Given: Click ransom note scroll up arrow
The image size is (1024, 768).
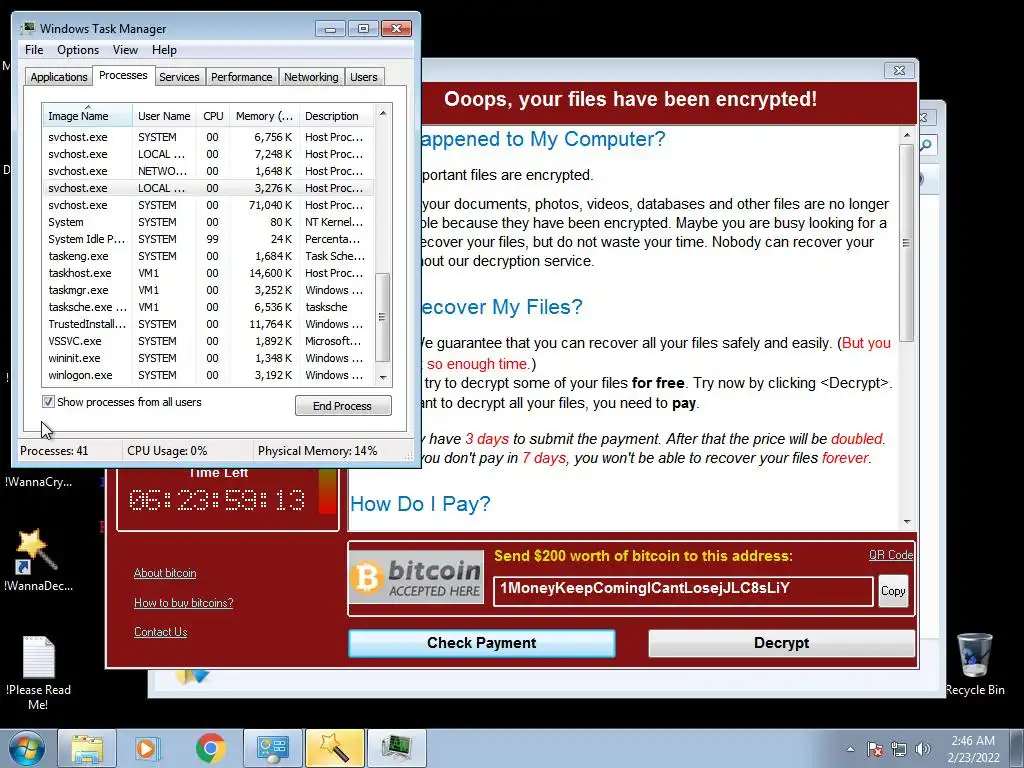Looking at the screenshot, I should click(x=906, y=135).
